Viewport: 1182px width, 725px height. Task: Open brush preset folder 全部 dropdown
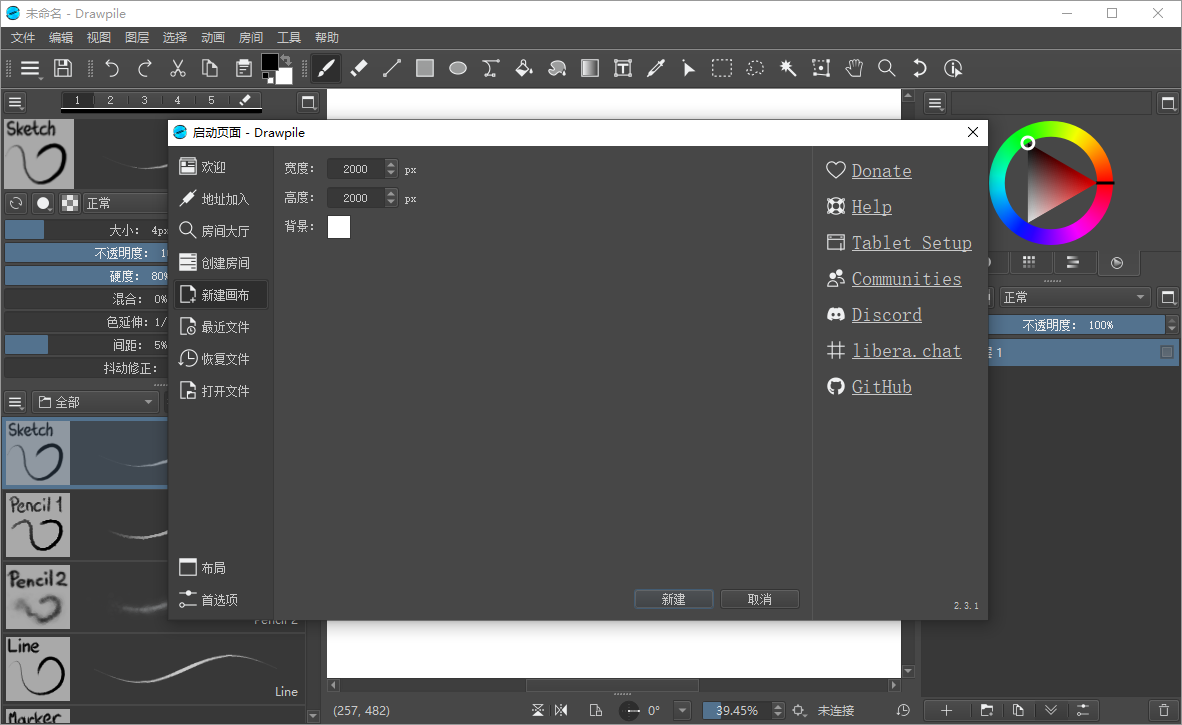point(95,402)
